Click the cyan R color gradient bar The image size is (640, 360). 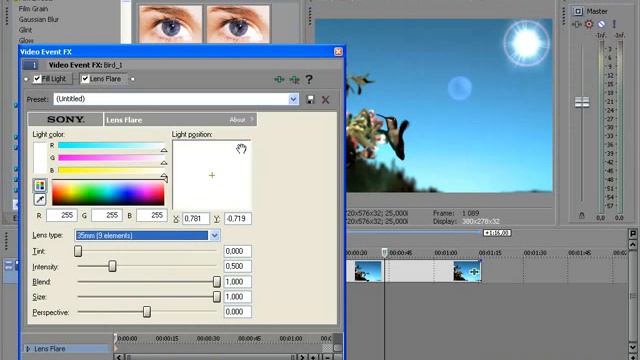tap(111, 145)
